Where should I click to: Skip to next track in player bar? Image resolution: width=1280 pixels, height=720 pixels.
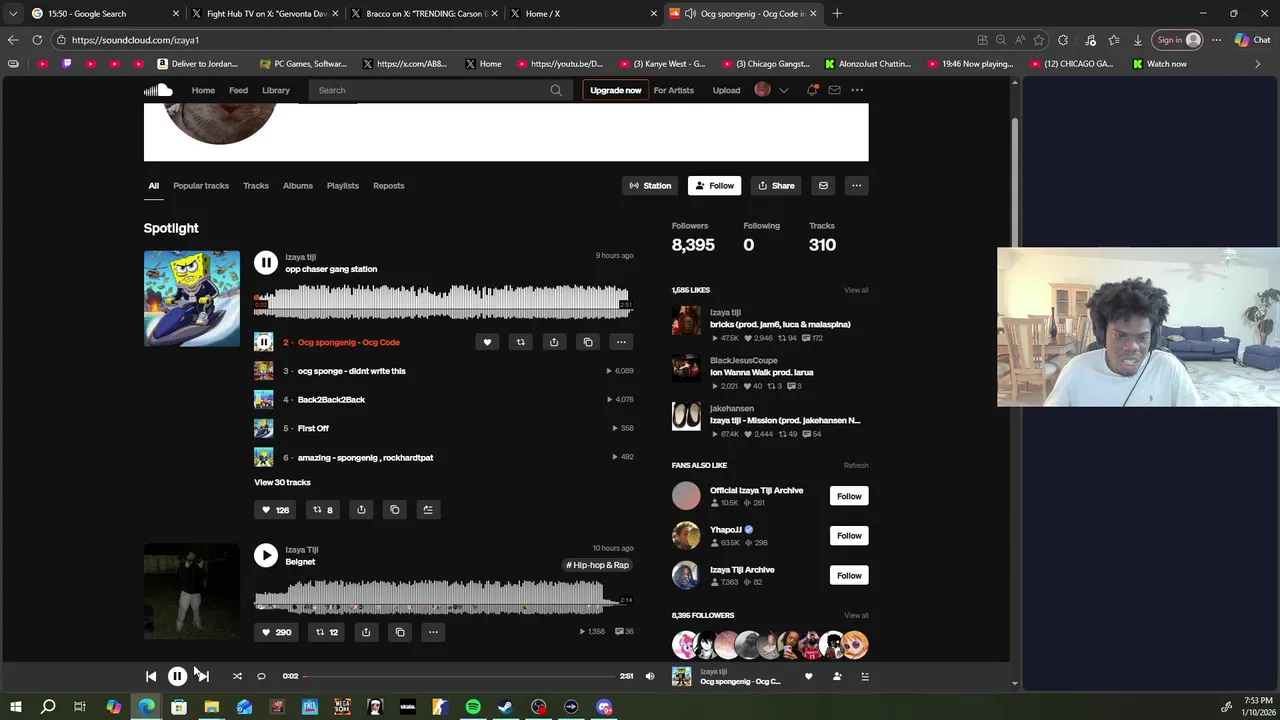pyautogui.click(x=203, y=676)
